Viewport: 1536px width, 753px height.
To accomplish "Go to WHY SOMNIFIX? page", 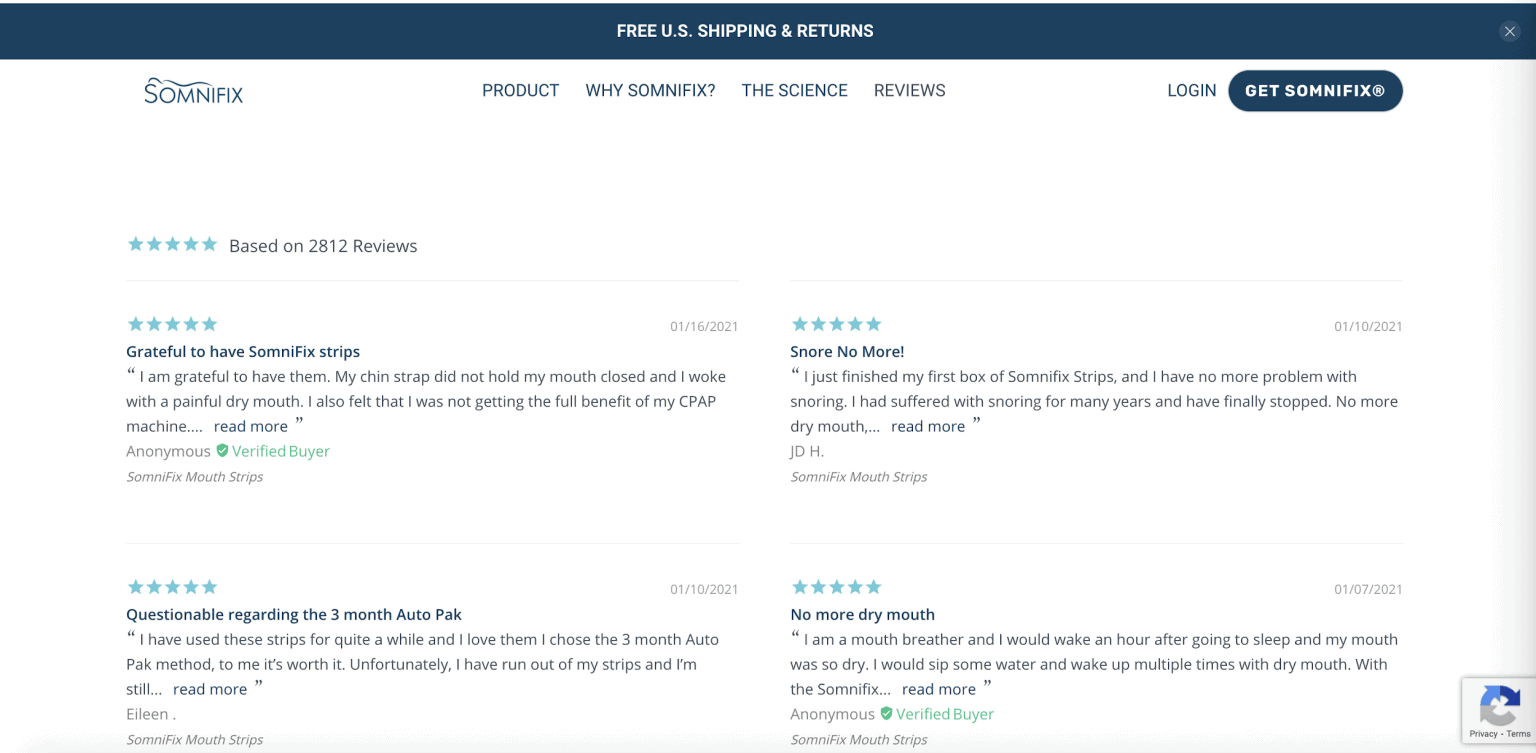I will click(x=650, y=91).
